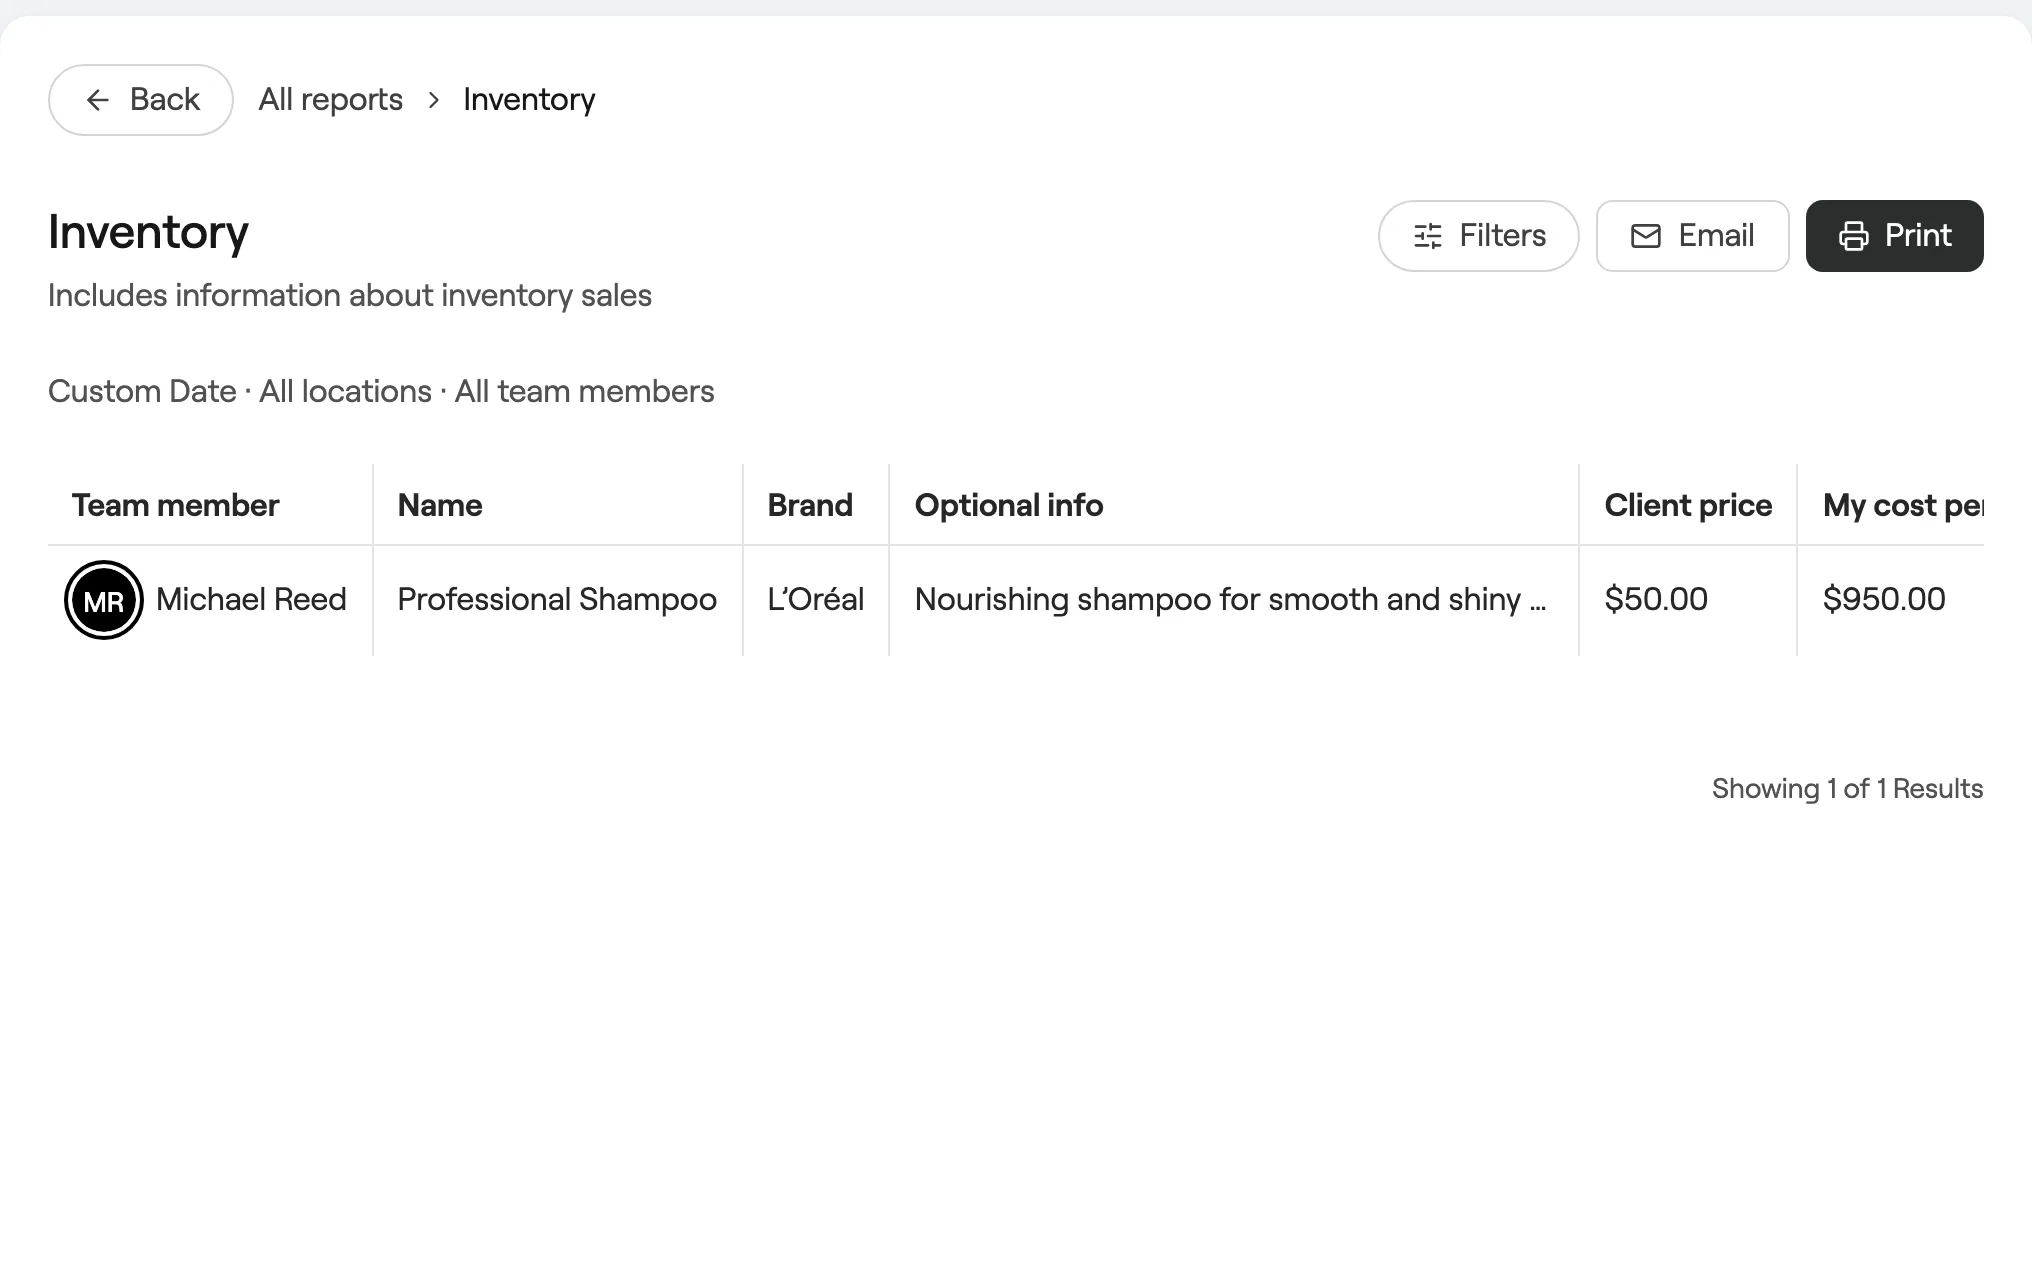Open the Filters panel
The width and height of the screenshot is (2032, 1280).
(1478, 236)
